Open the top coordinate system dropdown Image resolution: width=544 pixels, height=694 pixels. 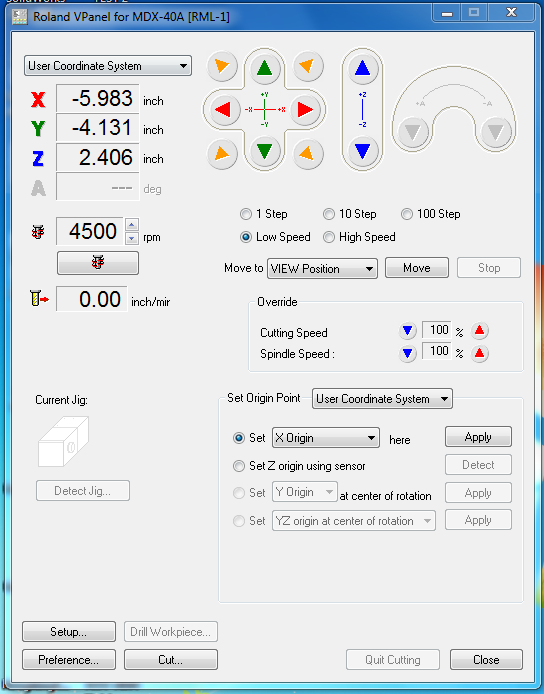[x=108, y=66]
